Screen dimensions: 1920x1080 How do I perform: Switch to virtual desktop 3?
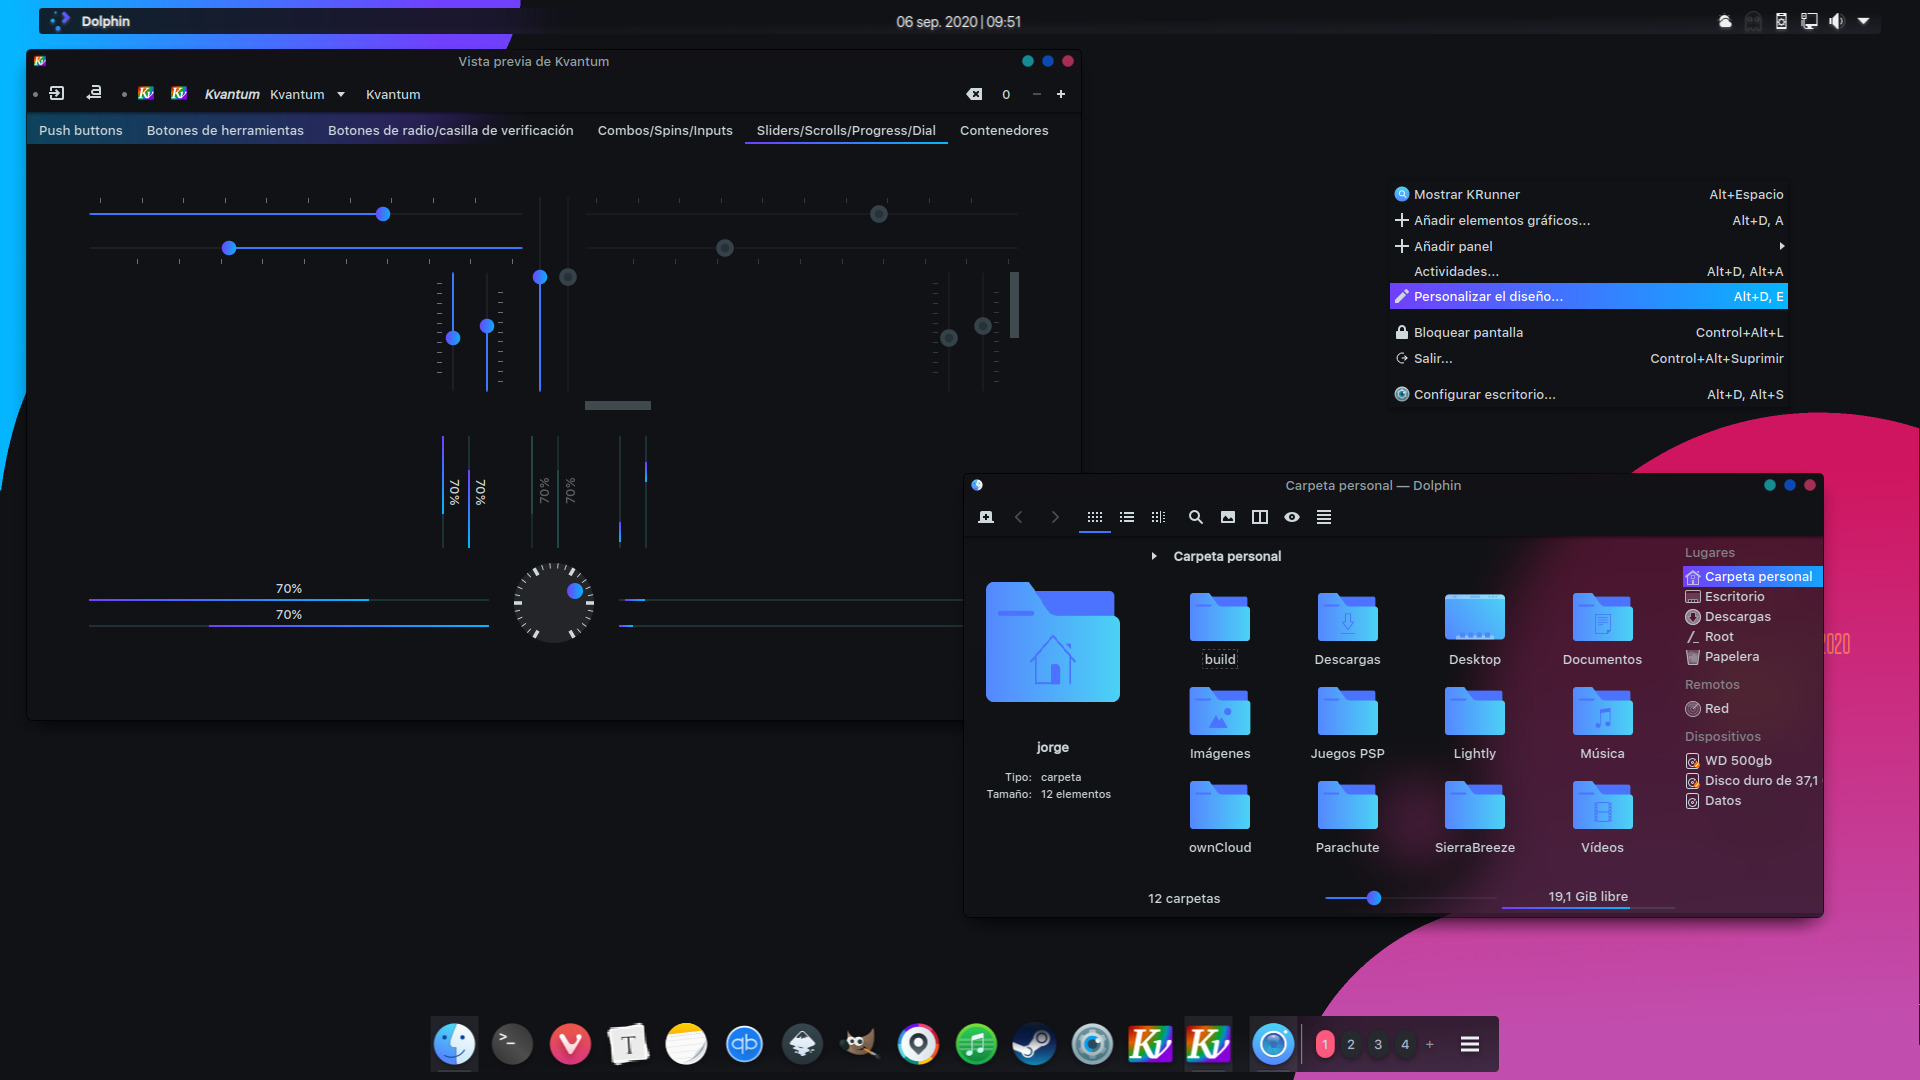click(1378, 1045)
